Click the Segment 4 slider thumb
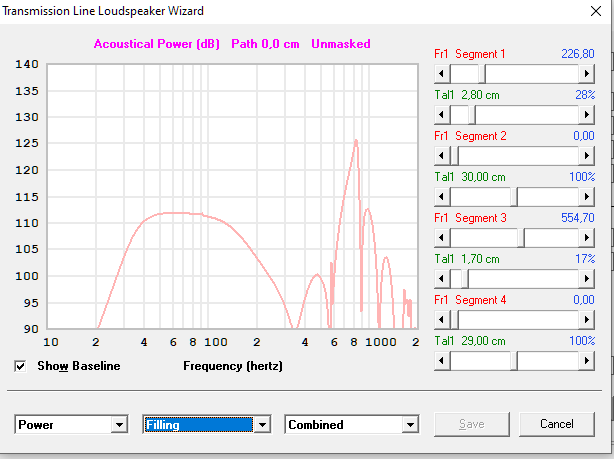This screenshot has height=459, width=614. 455,320
